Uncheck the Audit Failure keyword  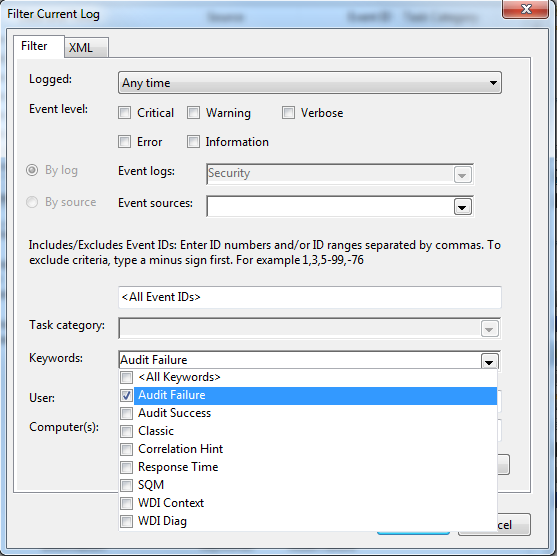tap(126, 395)
